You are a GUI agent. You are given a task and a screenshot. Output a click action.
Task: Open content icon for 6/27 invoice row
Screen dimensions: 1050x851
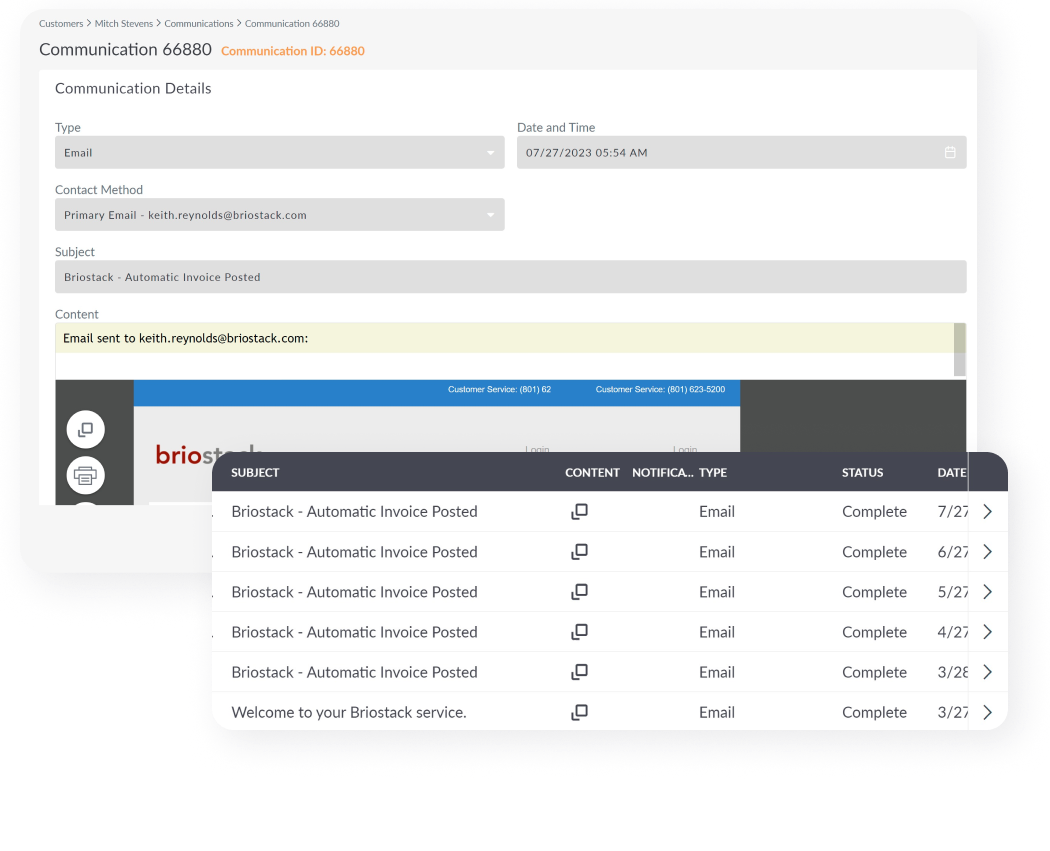579,552
